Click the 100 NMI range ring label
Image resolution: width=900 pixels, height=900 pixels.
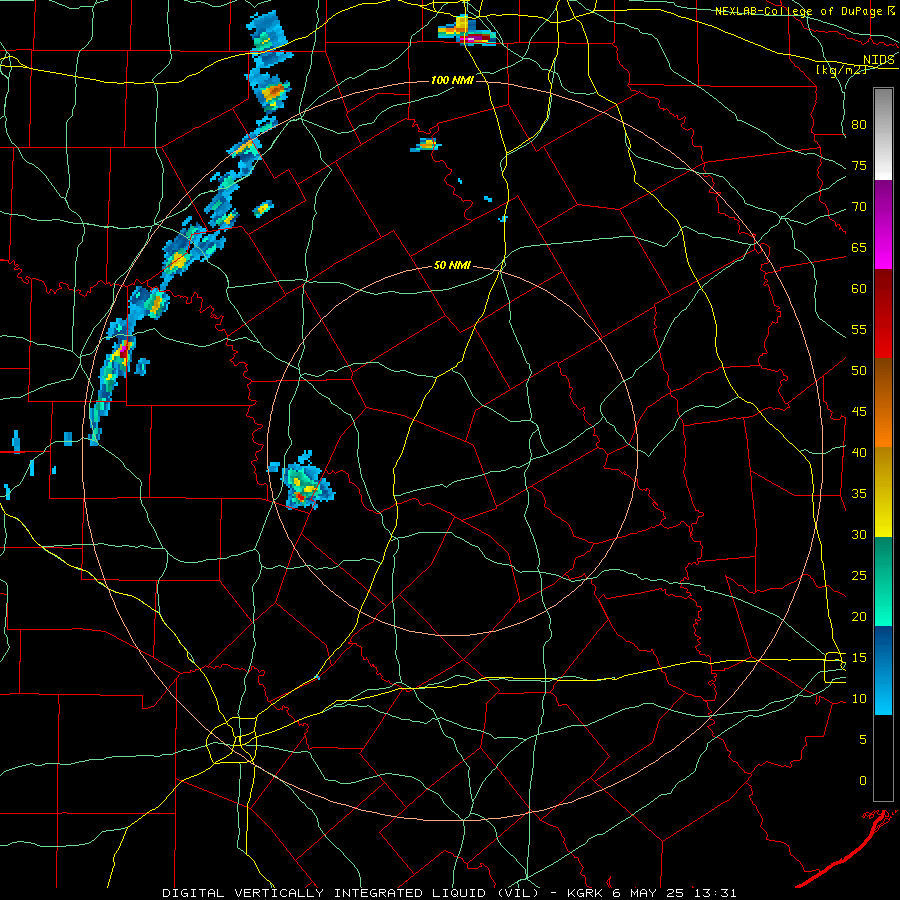point(452,80)
